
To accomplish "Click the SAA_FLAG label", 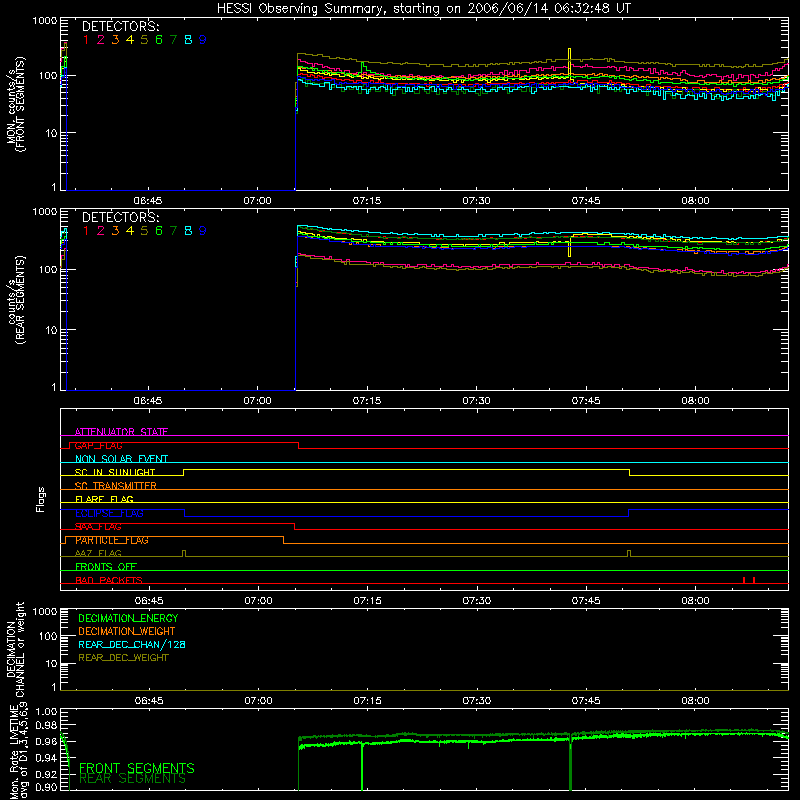I will tap(98, 526).
